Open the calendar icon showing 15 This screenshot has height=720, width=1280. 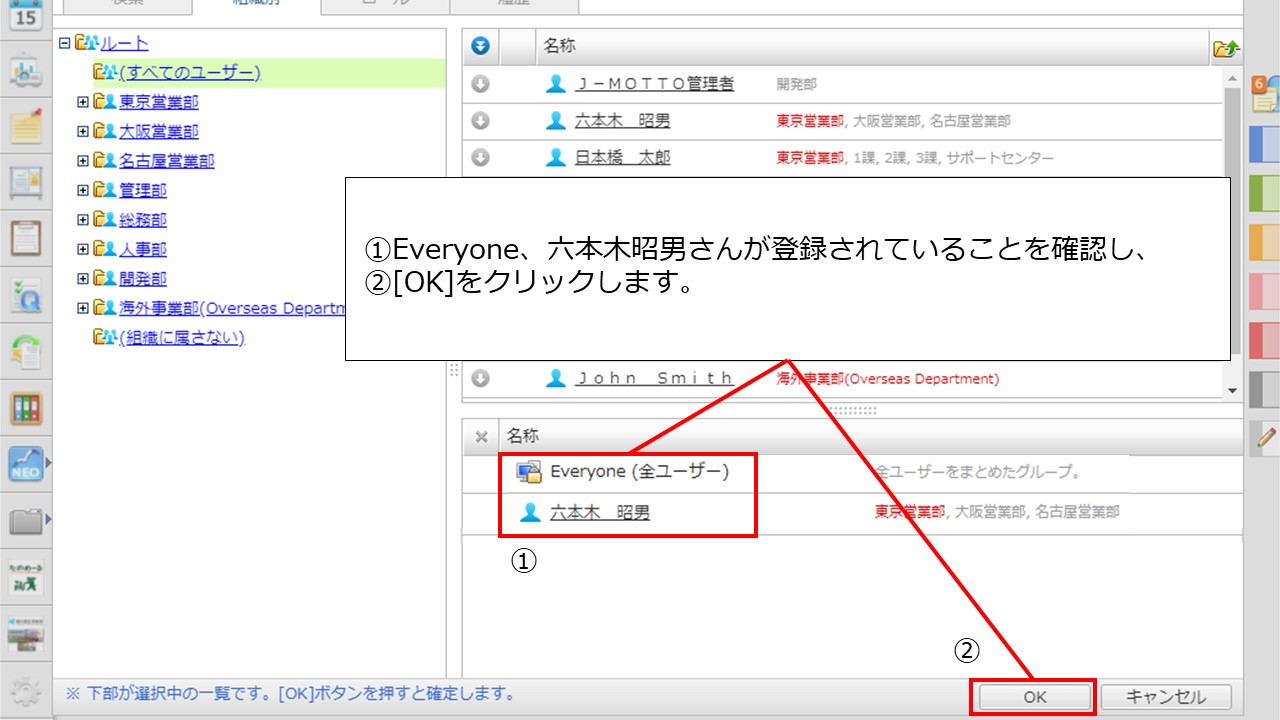point(25,15)
